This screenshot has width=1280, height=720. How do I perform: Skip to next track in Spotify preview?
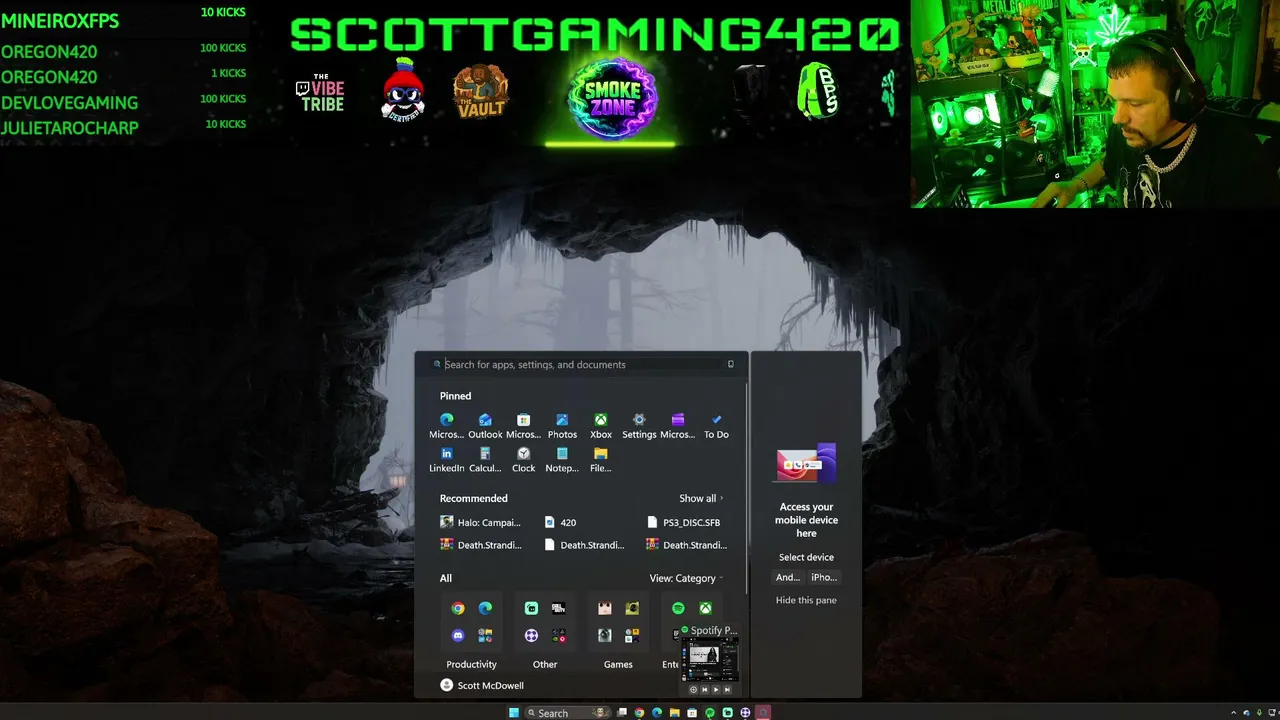pyautogui.click(x=727, y=689)
